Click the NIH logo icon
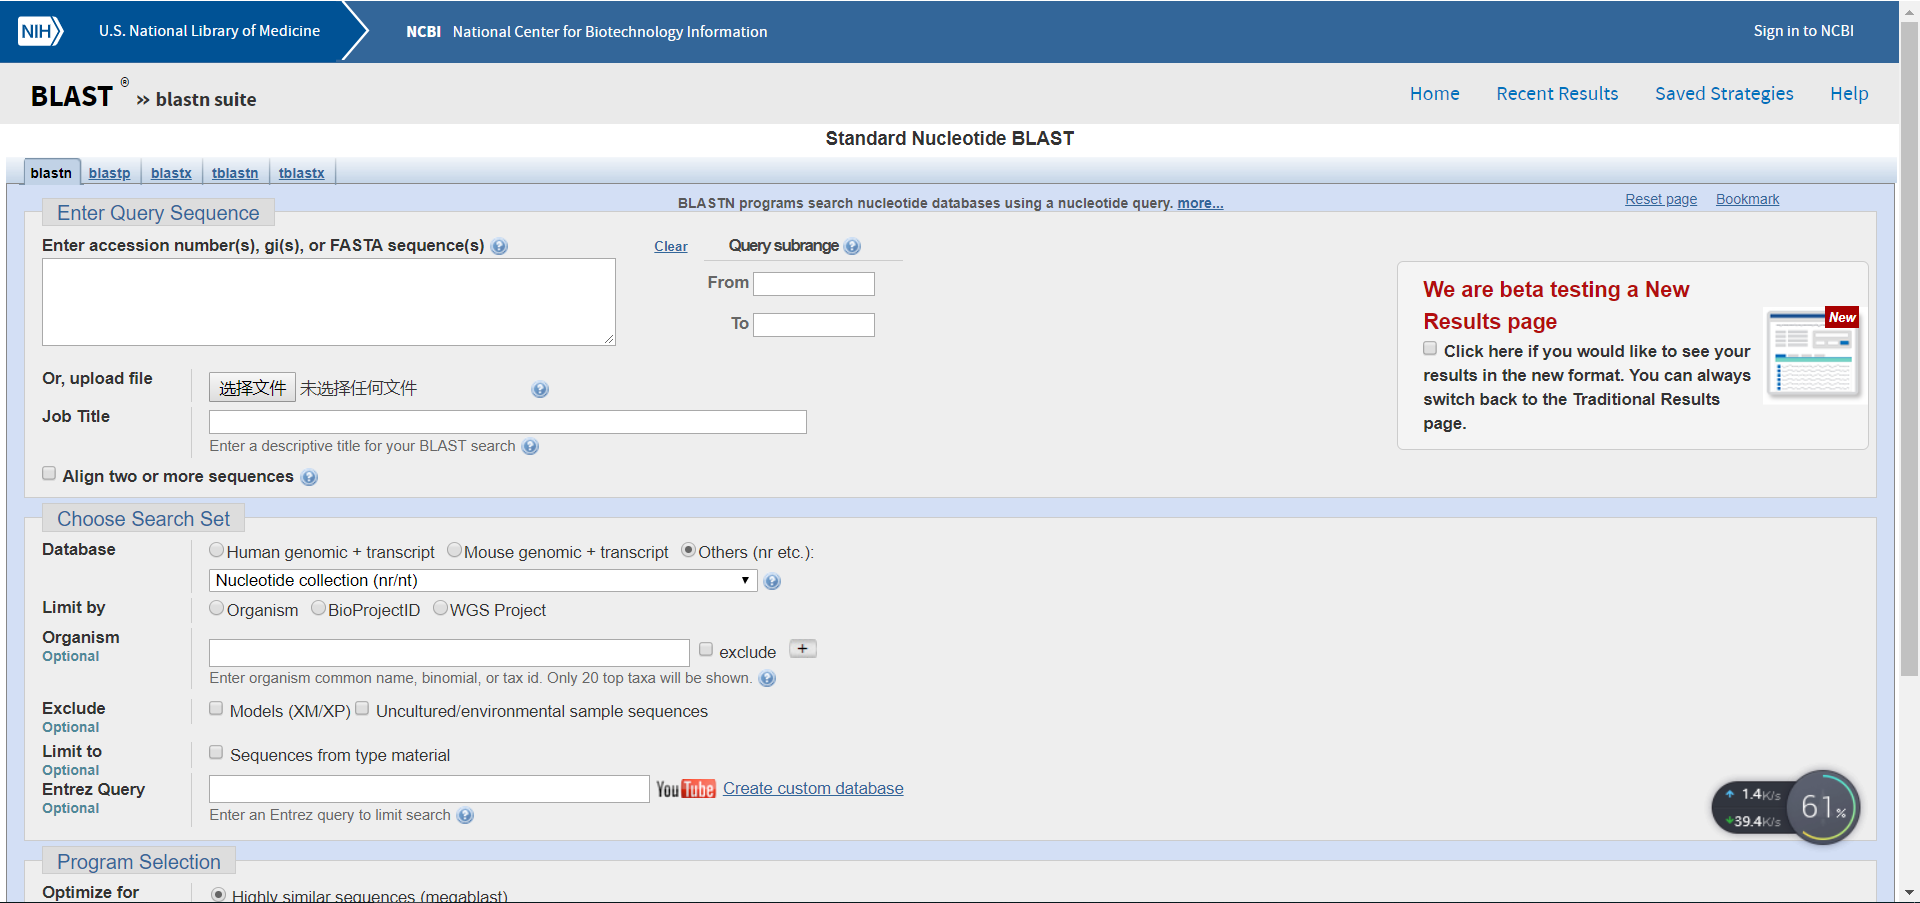 (x=40, y=31)
